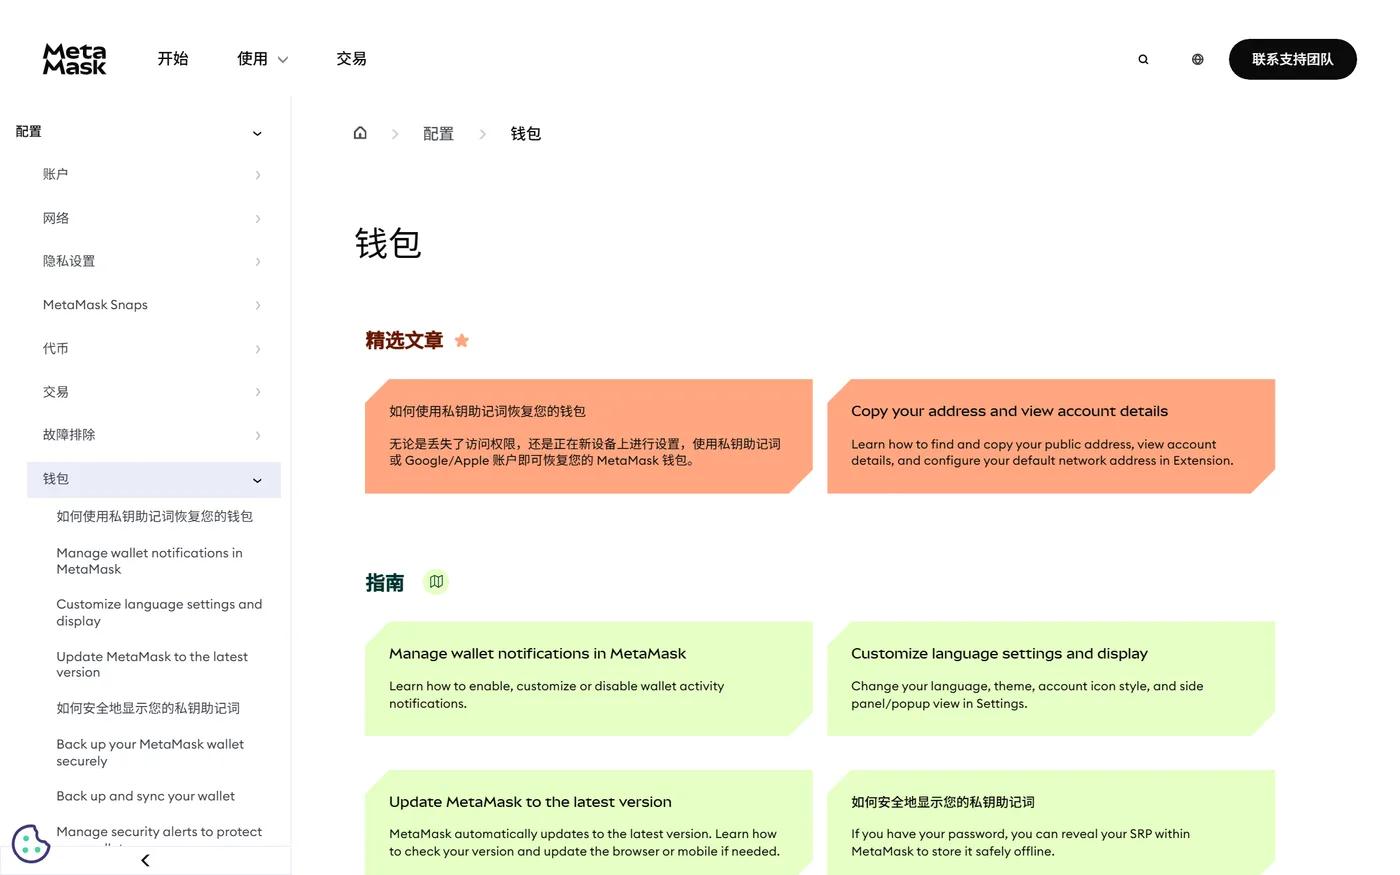The image size is (1400, 875).
Task: Open featured card 如何使用私钥助记词恢复您的钱包
Action: click(x=588, y=436)
